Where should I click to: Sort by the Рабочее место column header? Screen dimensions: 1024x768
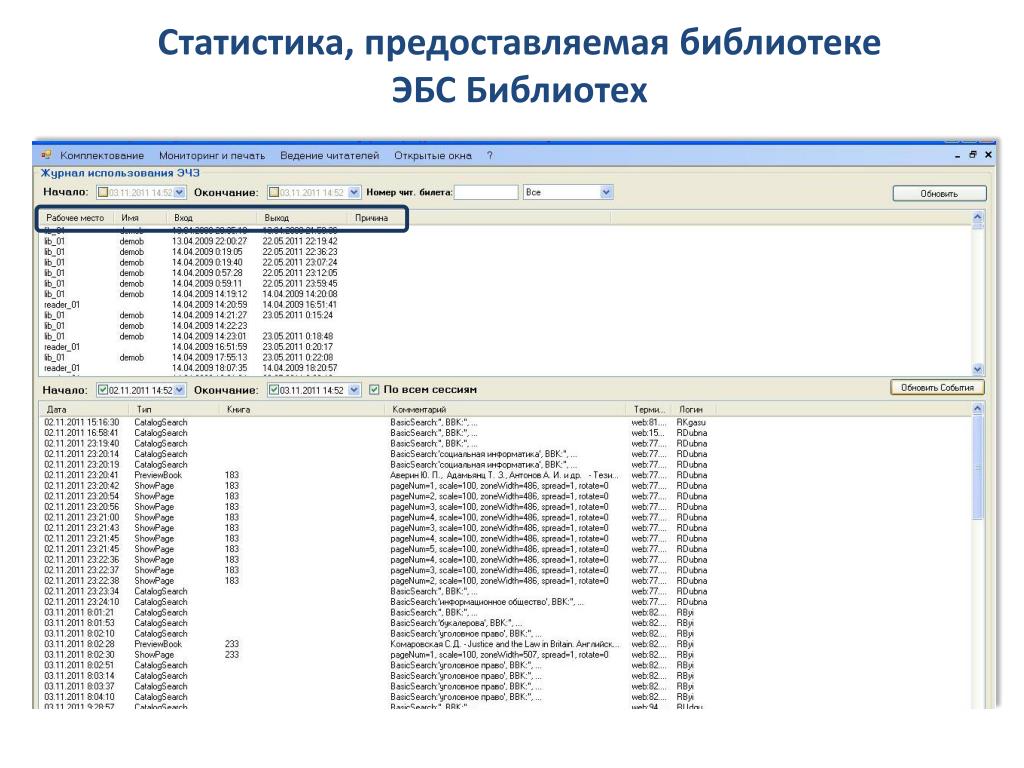point(75,218)
